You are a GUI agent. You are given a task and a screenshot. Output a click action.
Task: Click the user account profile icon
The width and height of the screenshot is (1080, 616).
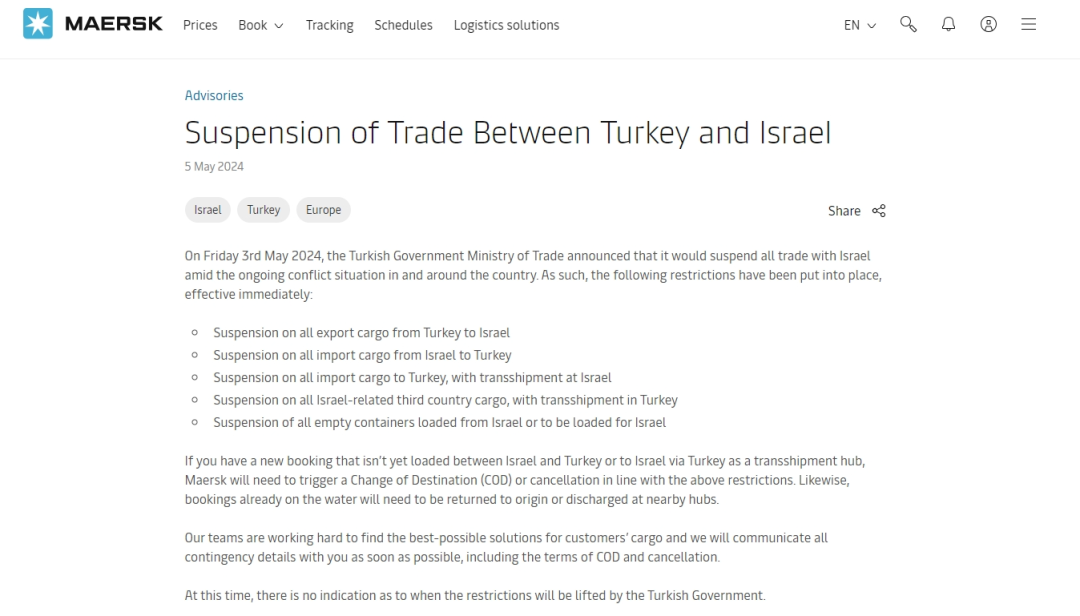(988, 24)
